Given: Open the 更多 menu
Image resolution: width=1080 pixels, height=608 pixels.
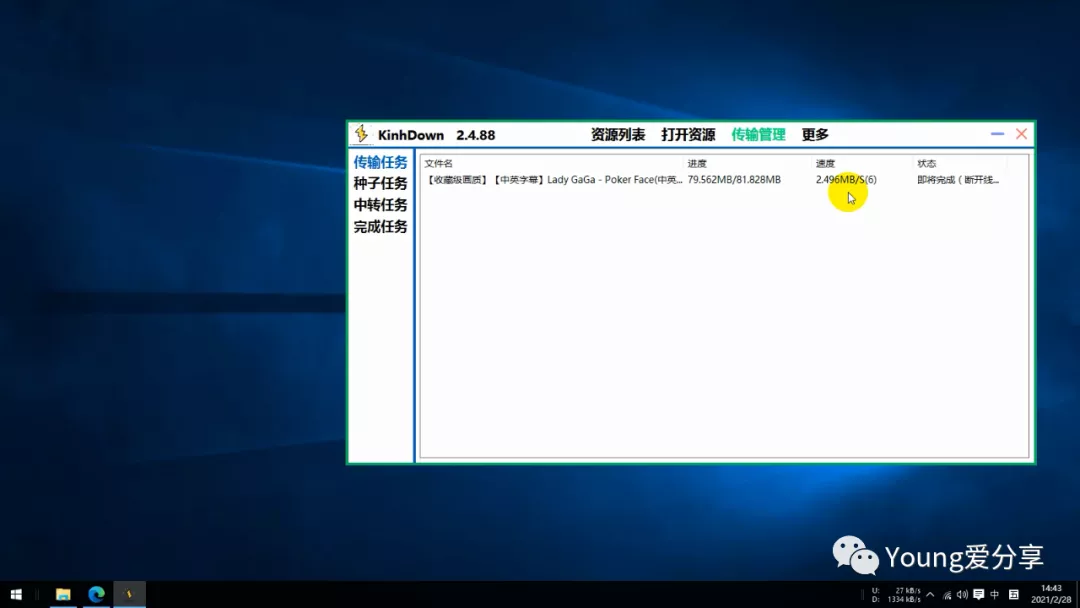Looking at the screenshot, I should [815, 135].
